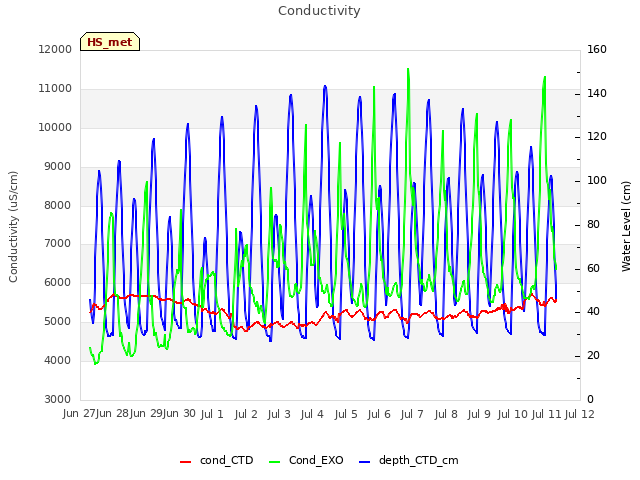Image resolution: width=640 pixels, height=480 pixels.
Task: Click the Jul 6 date label
Action: click(x=379, y=414)
